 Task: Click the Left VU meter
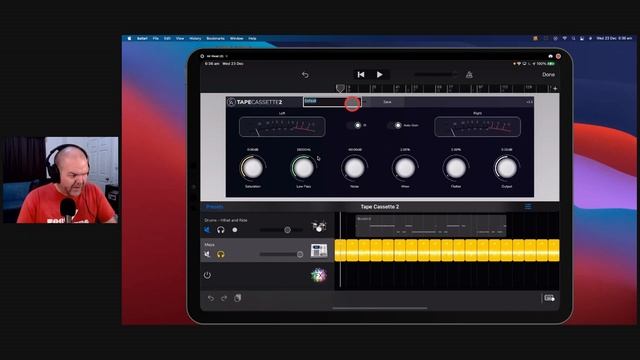(x=282, y=127)
